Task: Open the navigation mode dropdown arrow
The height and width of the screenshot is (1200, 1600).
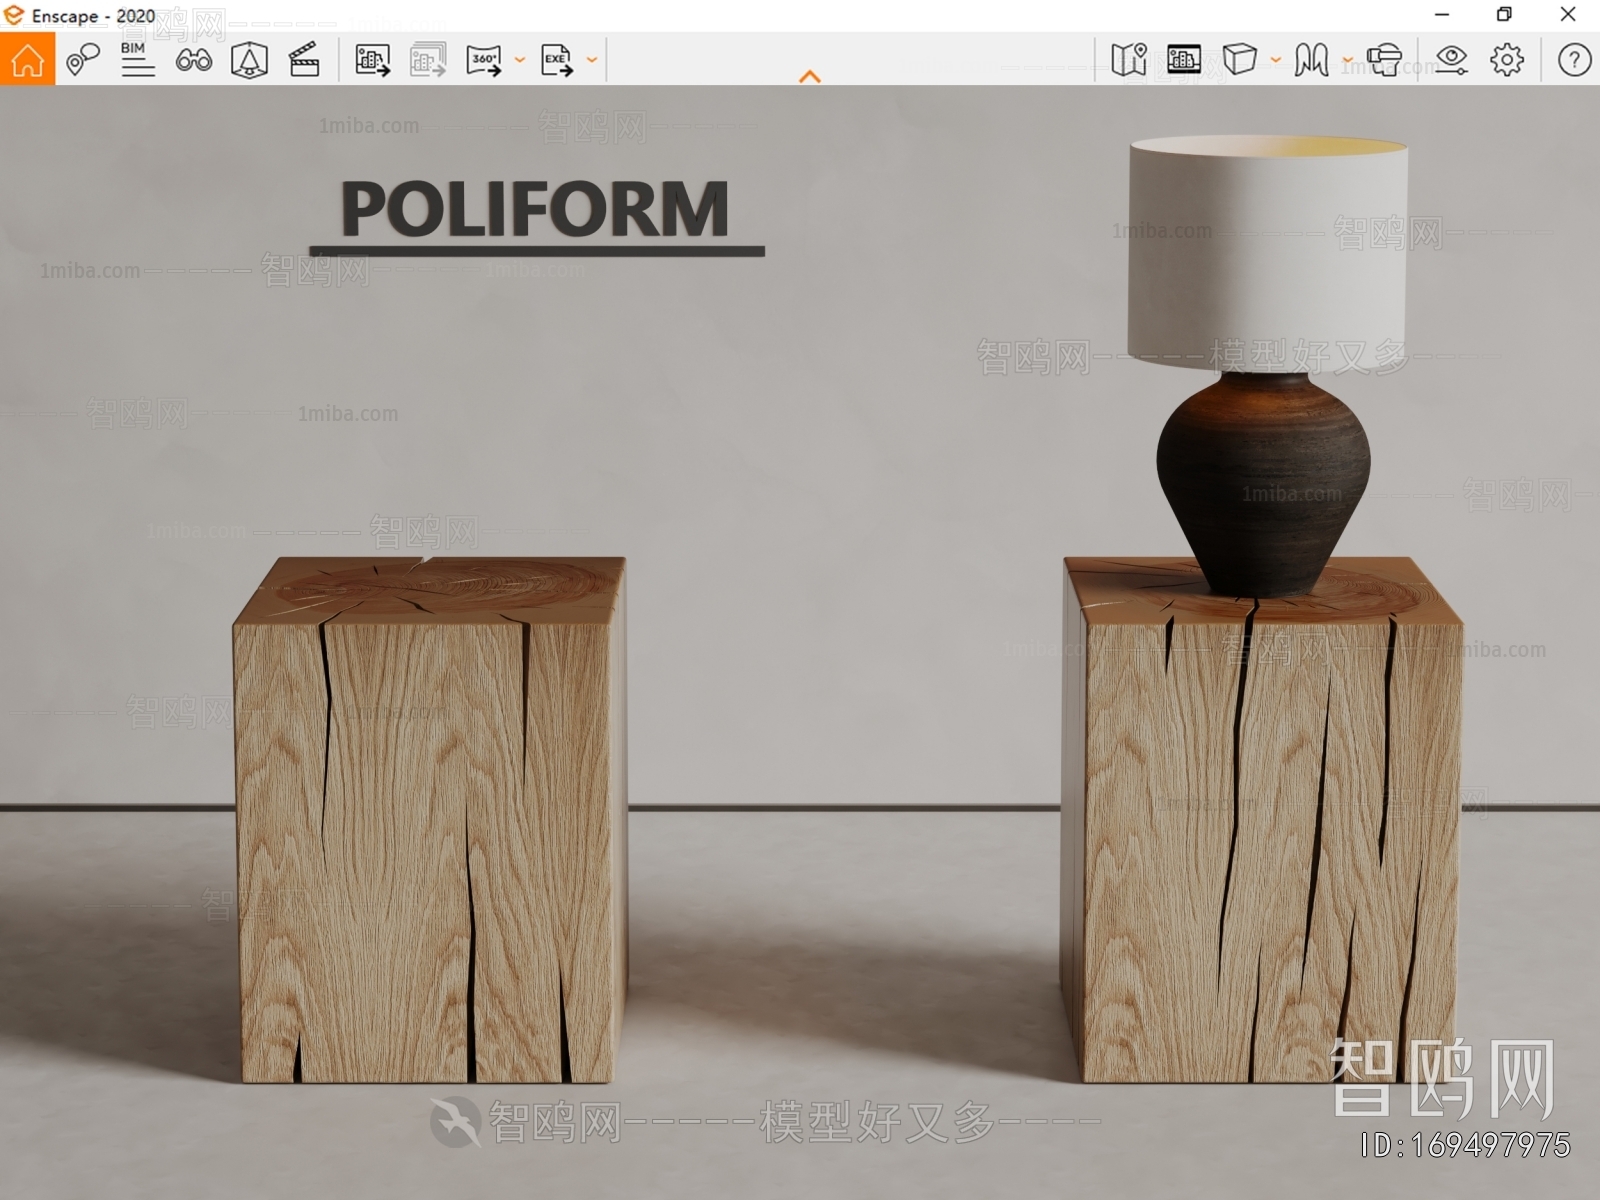Action: point(1347,60)
